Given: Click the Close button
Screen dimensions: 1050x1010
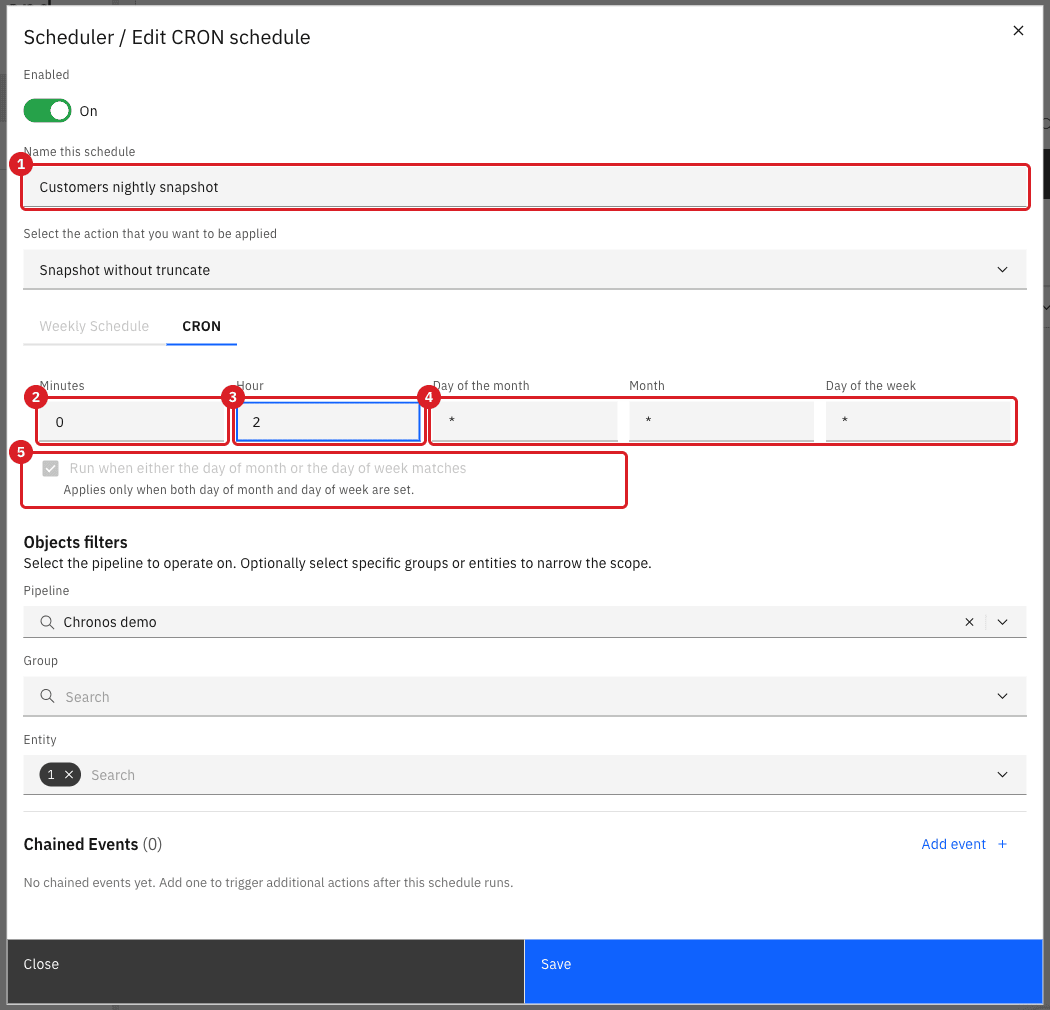Looking at the screenshot, I should coord(266,971).
